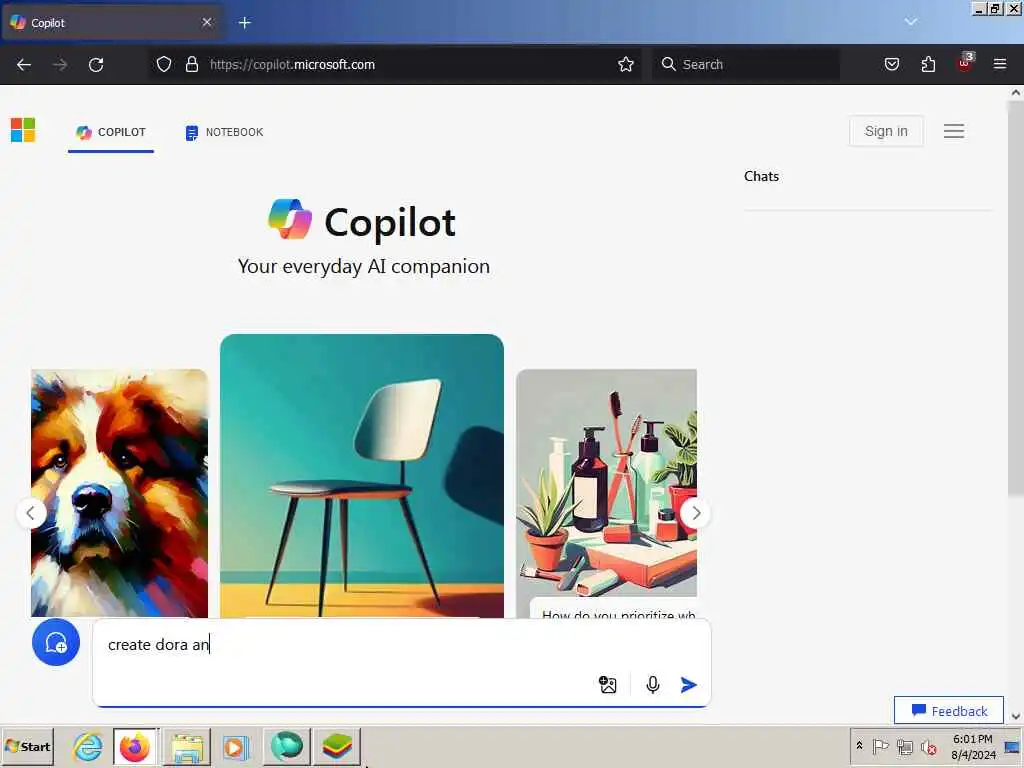Screen dimensions: 1024x768
Task: Open Windows Media Player from the taskbar
Action: [x=235, y=746]
